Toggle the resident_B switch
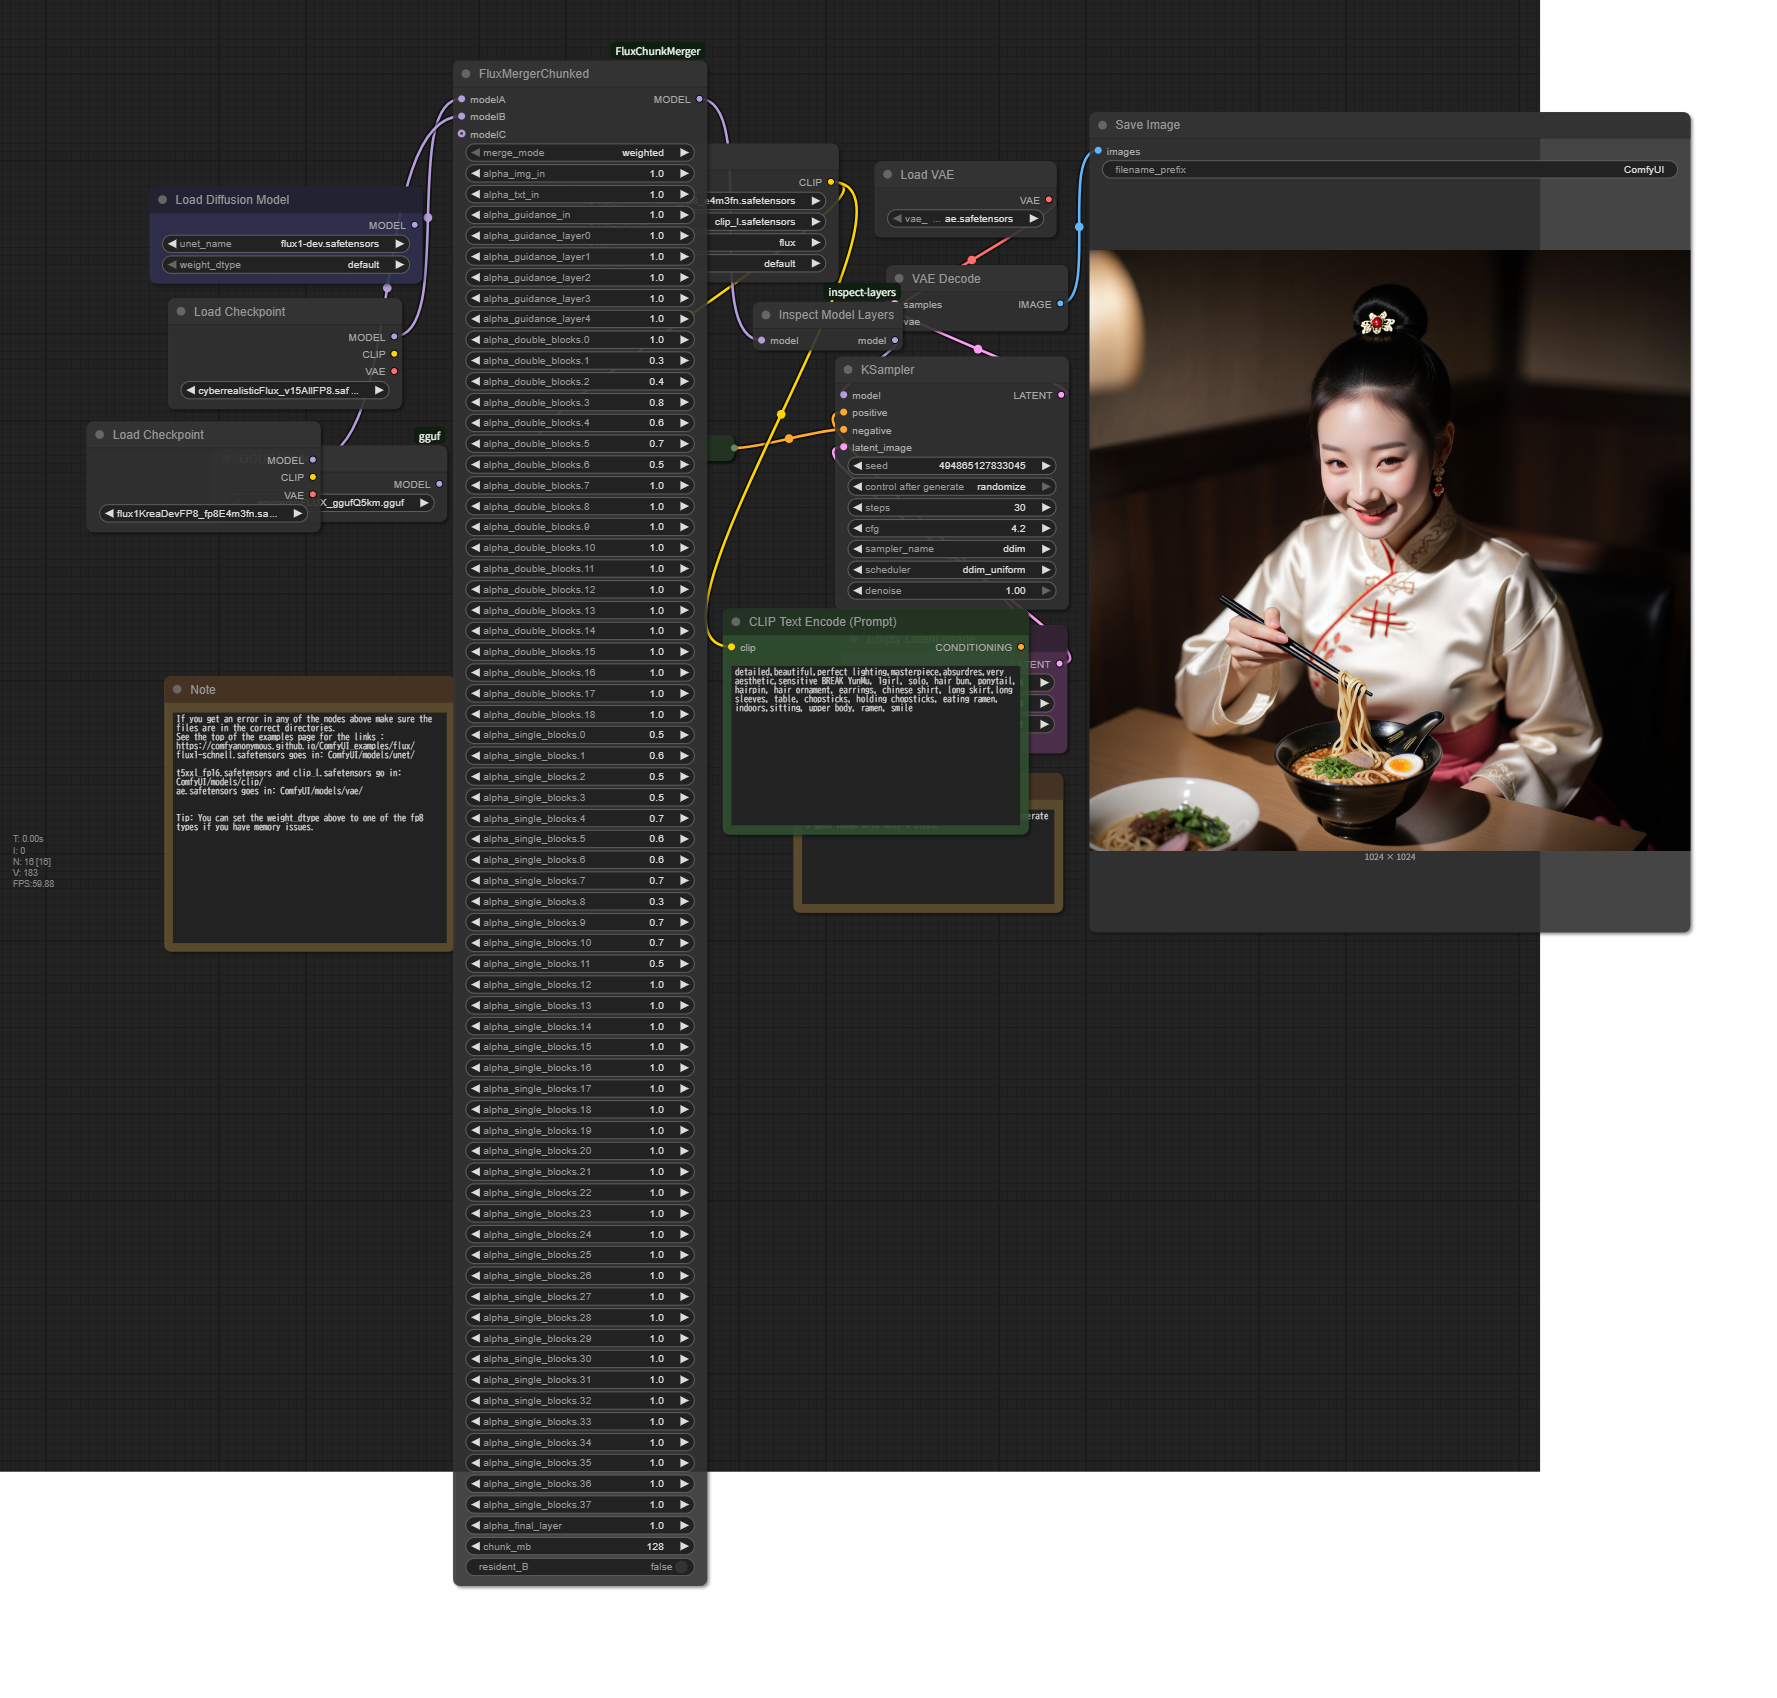Image resolution: width=1777 pixels, height=1698 pixels. pyautogui.click(x=681, y=1567)
